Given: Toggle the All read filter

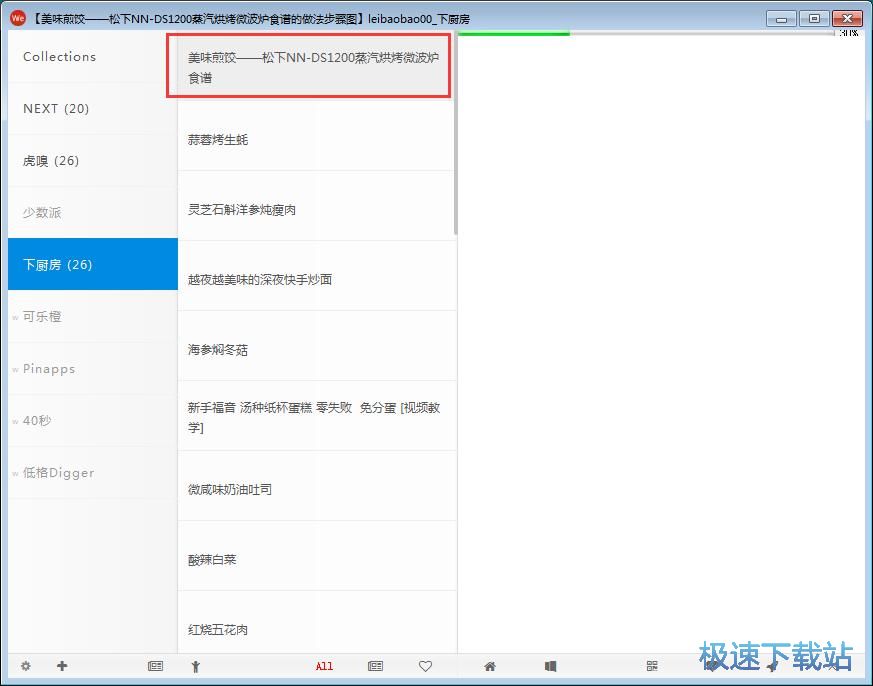Looking at the screenshot, I should (324, 666).
